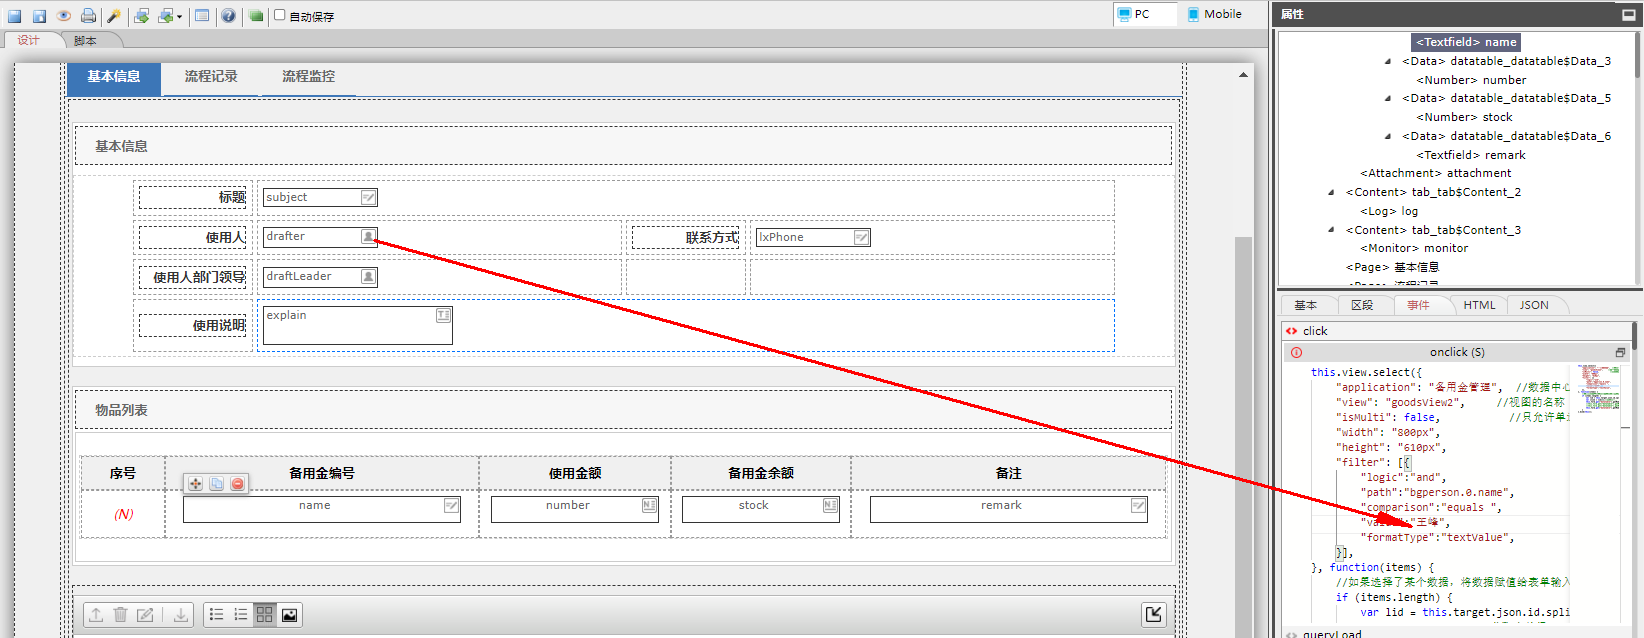Viewport: 1644px width, 638px height.
Task: Switch to the 脚本 tab
Action: (86, 40)
